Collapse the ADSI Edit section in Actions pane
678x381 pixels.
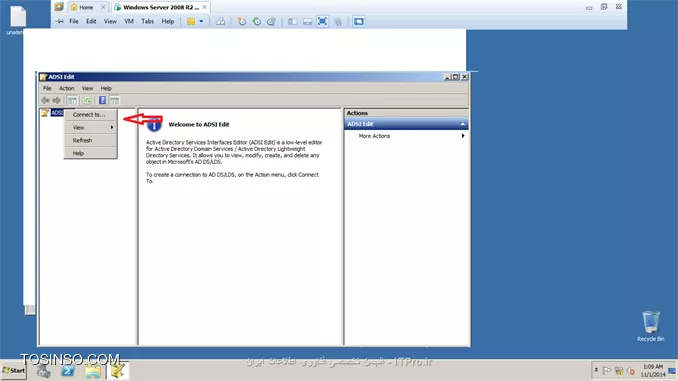click(463, 124)
